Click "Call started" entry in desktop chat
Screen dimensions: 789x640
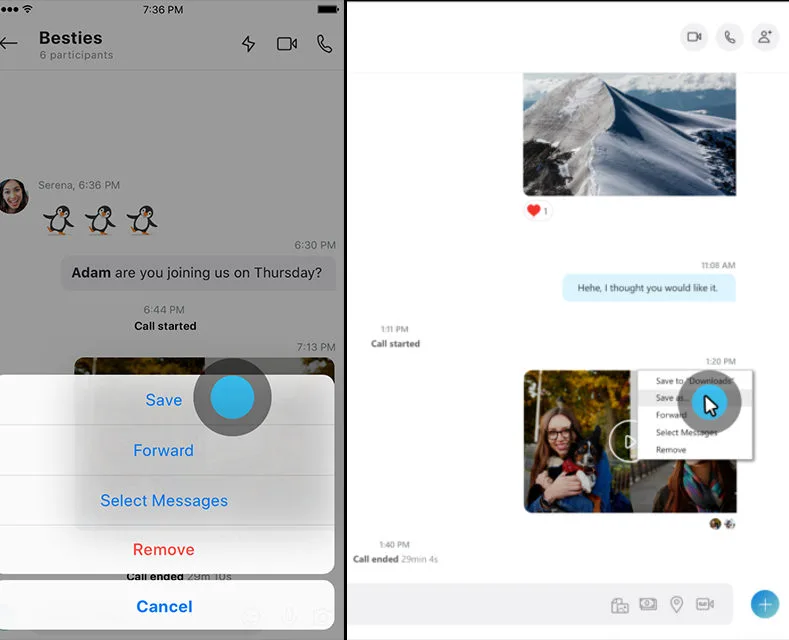tap(396, 344)
